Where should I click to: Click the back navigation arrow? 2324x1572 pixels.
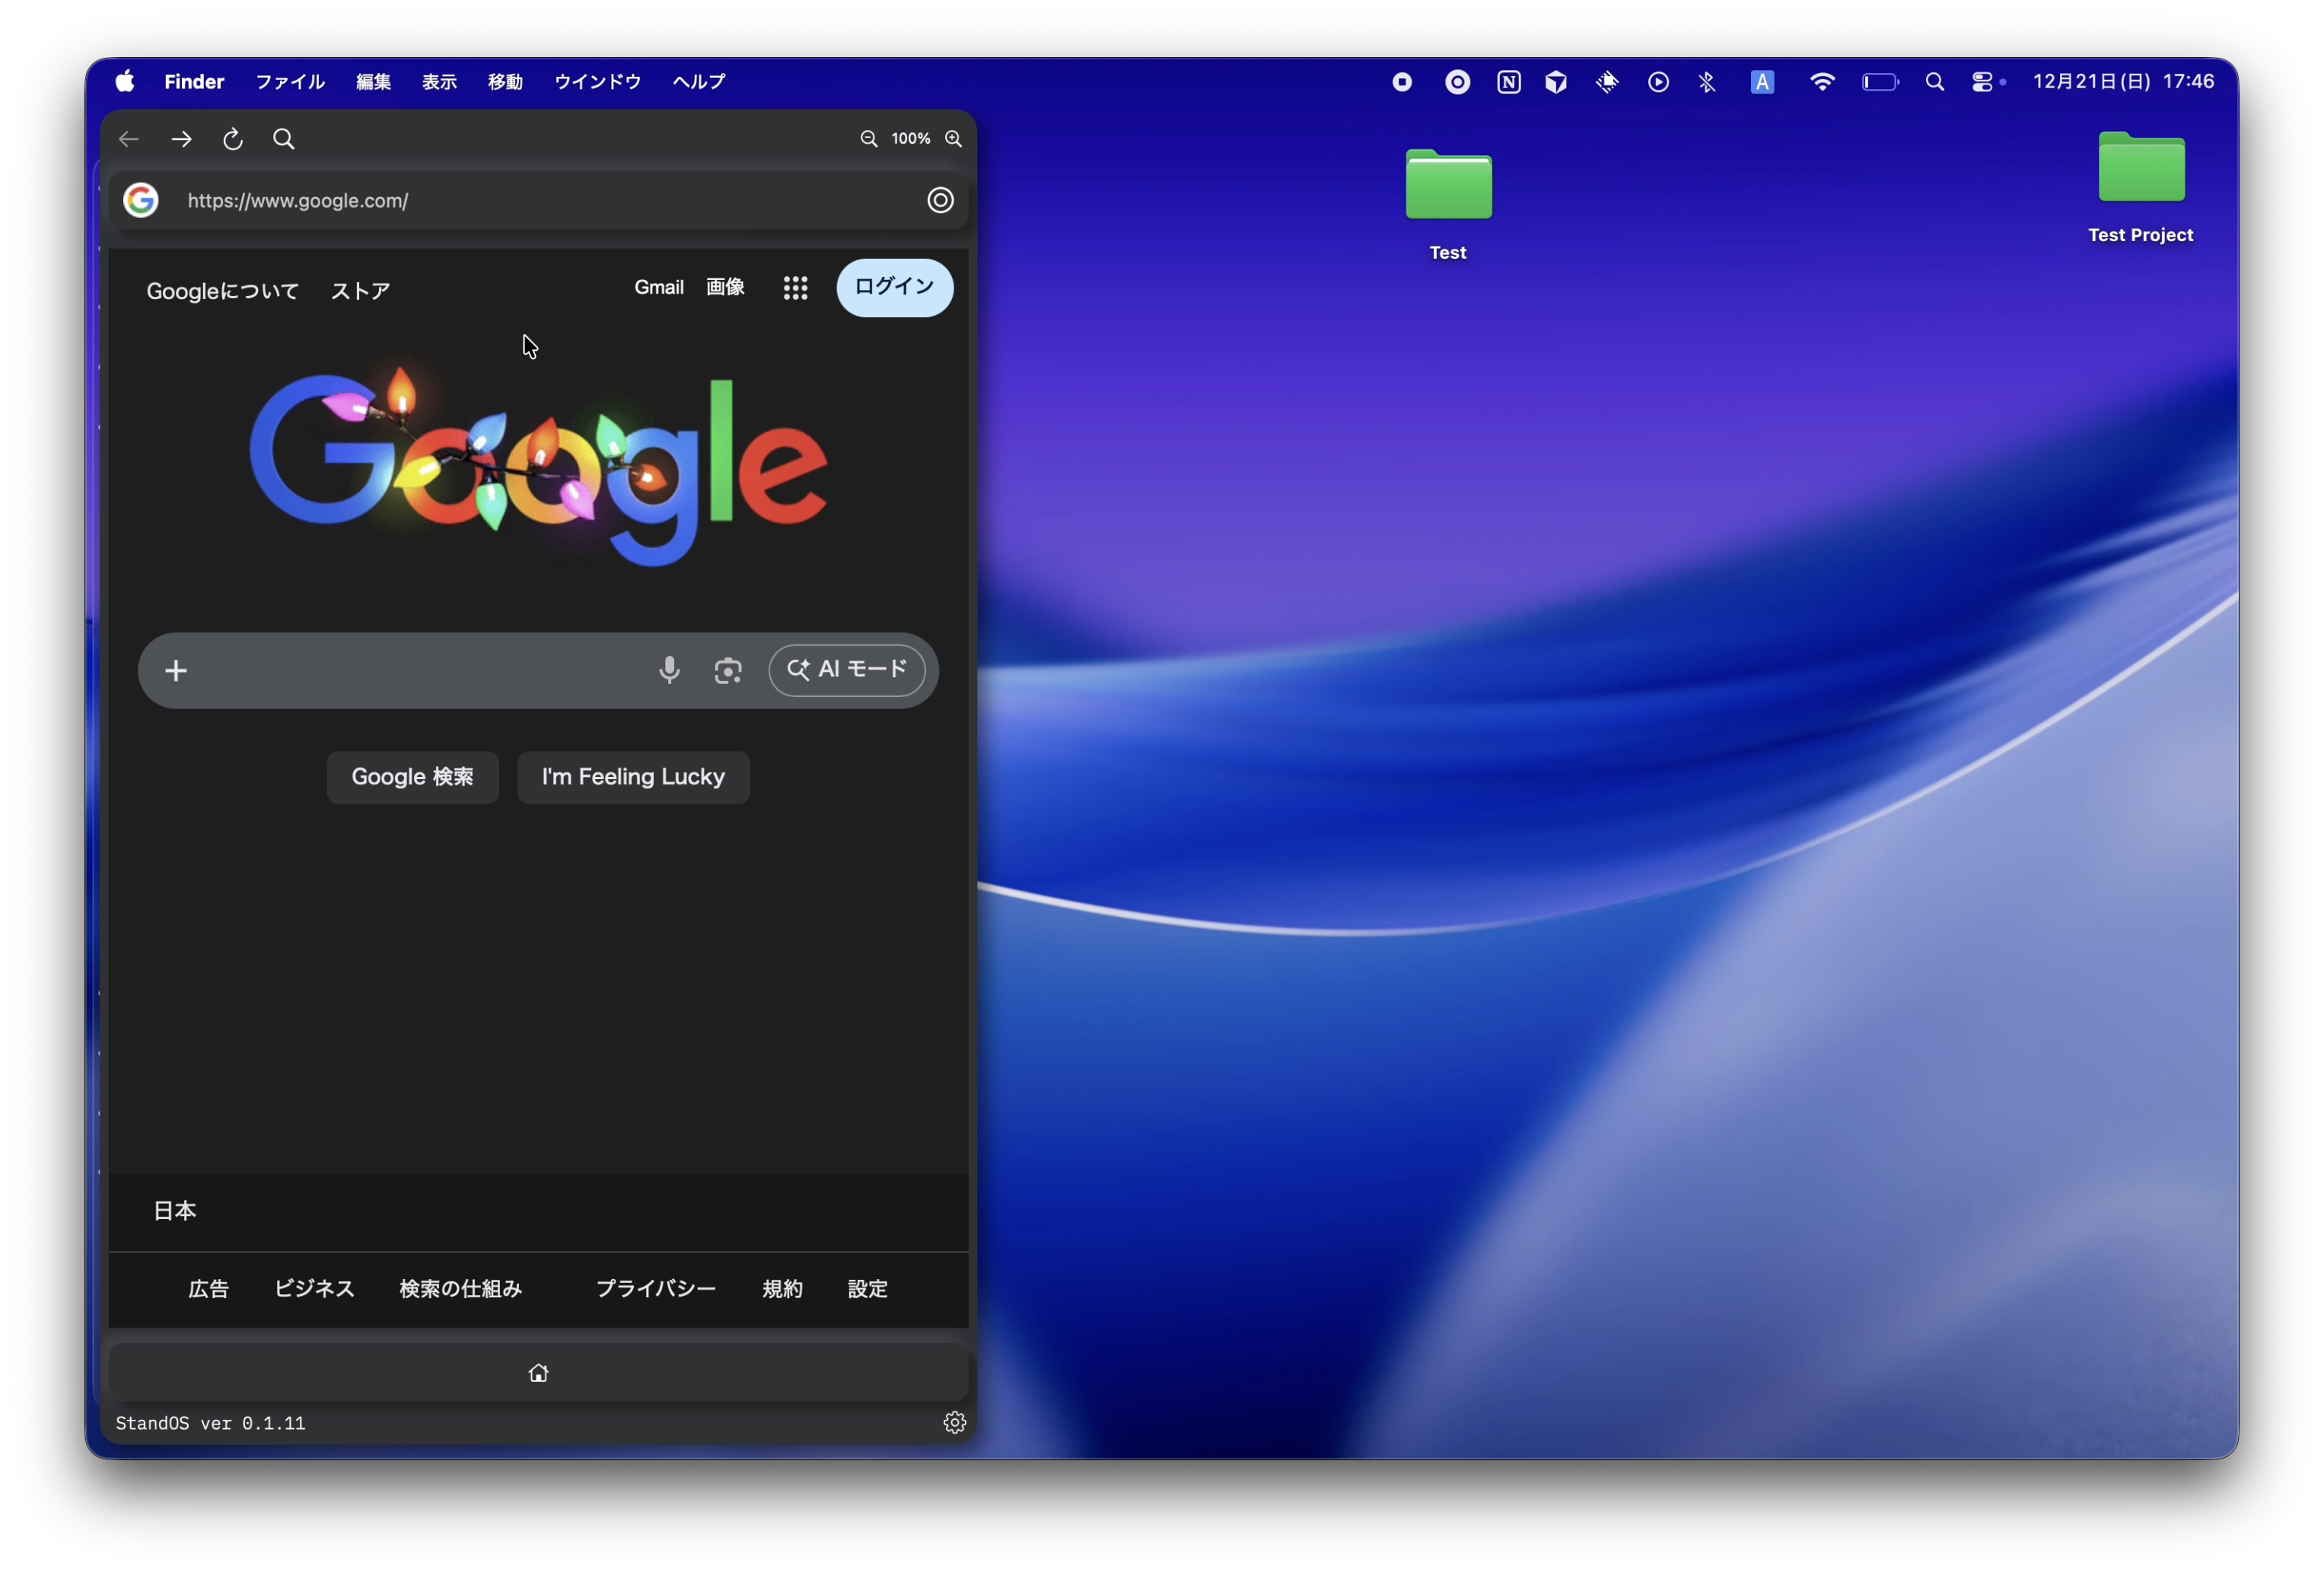pos(128,139)
